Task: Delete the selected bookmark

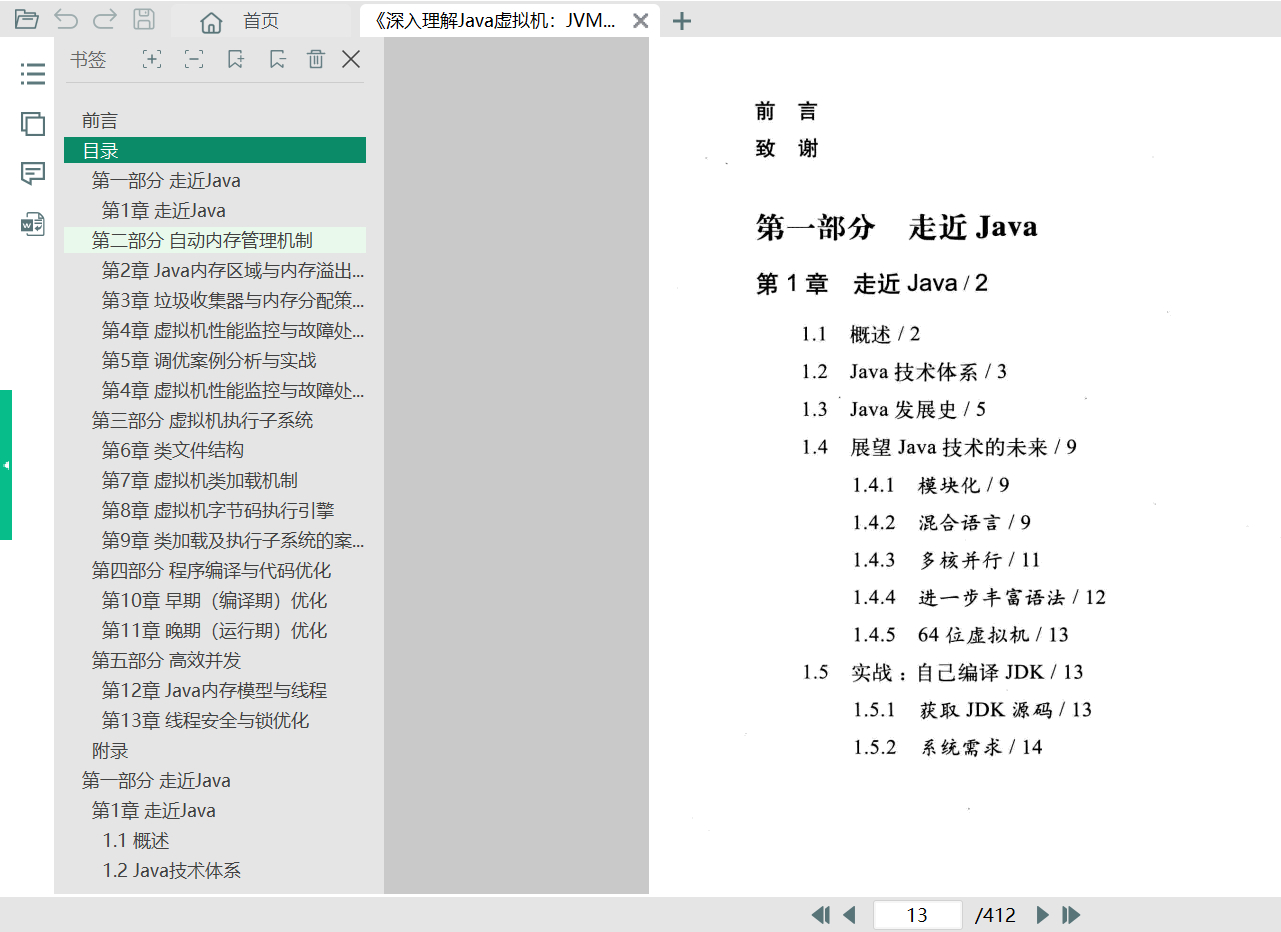Action: 316,59
